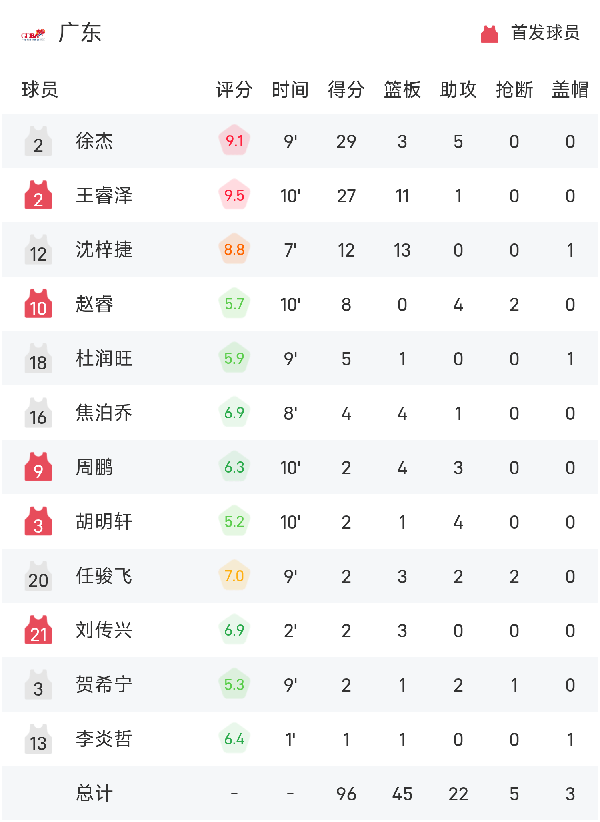Screen dimensions: 600x822
Task: Click the 得分 column header
Action: point(346,90)
